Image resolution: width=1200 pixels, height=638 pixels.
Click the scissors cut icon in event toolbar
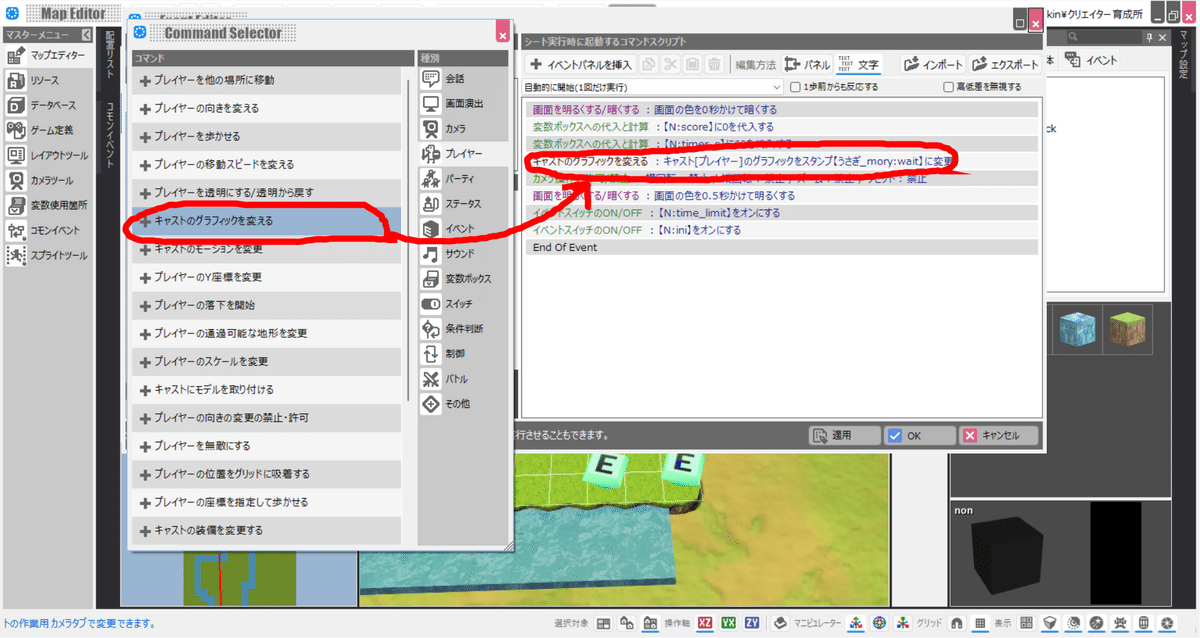[670, 64]
